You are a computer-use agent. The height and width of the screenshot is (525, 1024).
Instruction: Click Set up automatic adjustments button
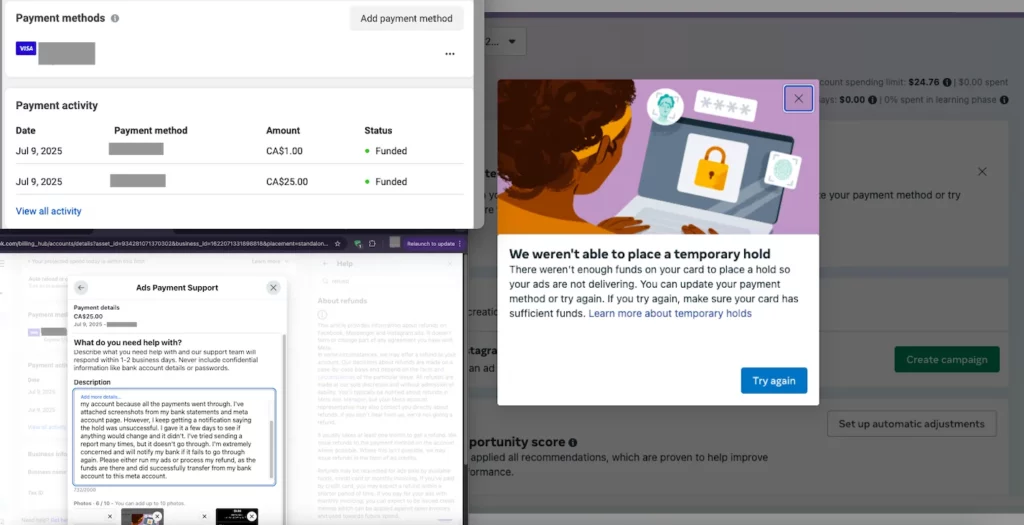pyautogui.click(x=911, y=424)
